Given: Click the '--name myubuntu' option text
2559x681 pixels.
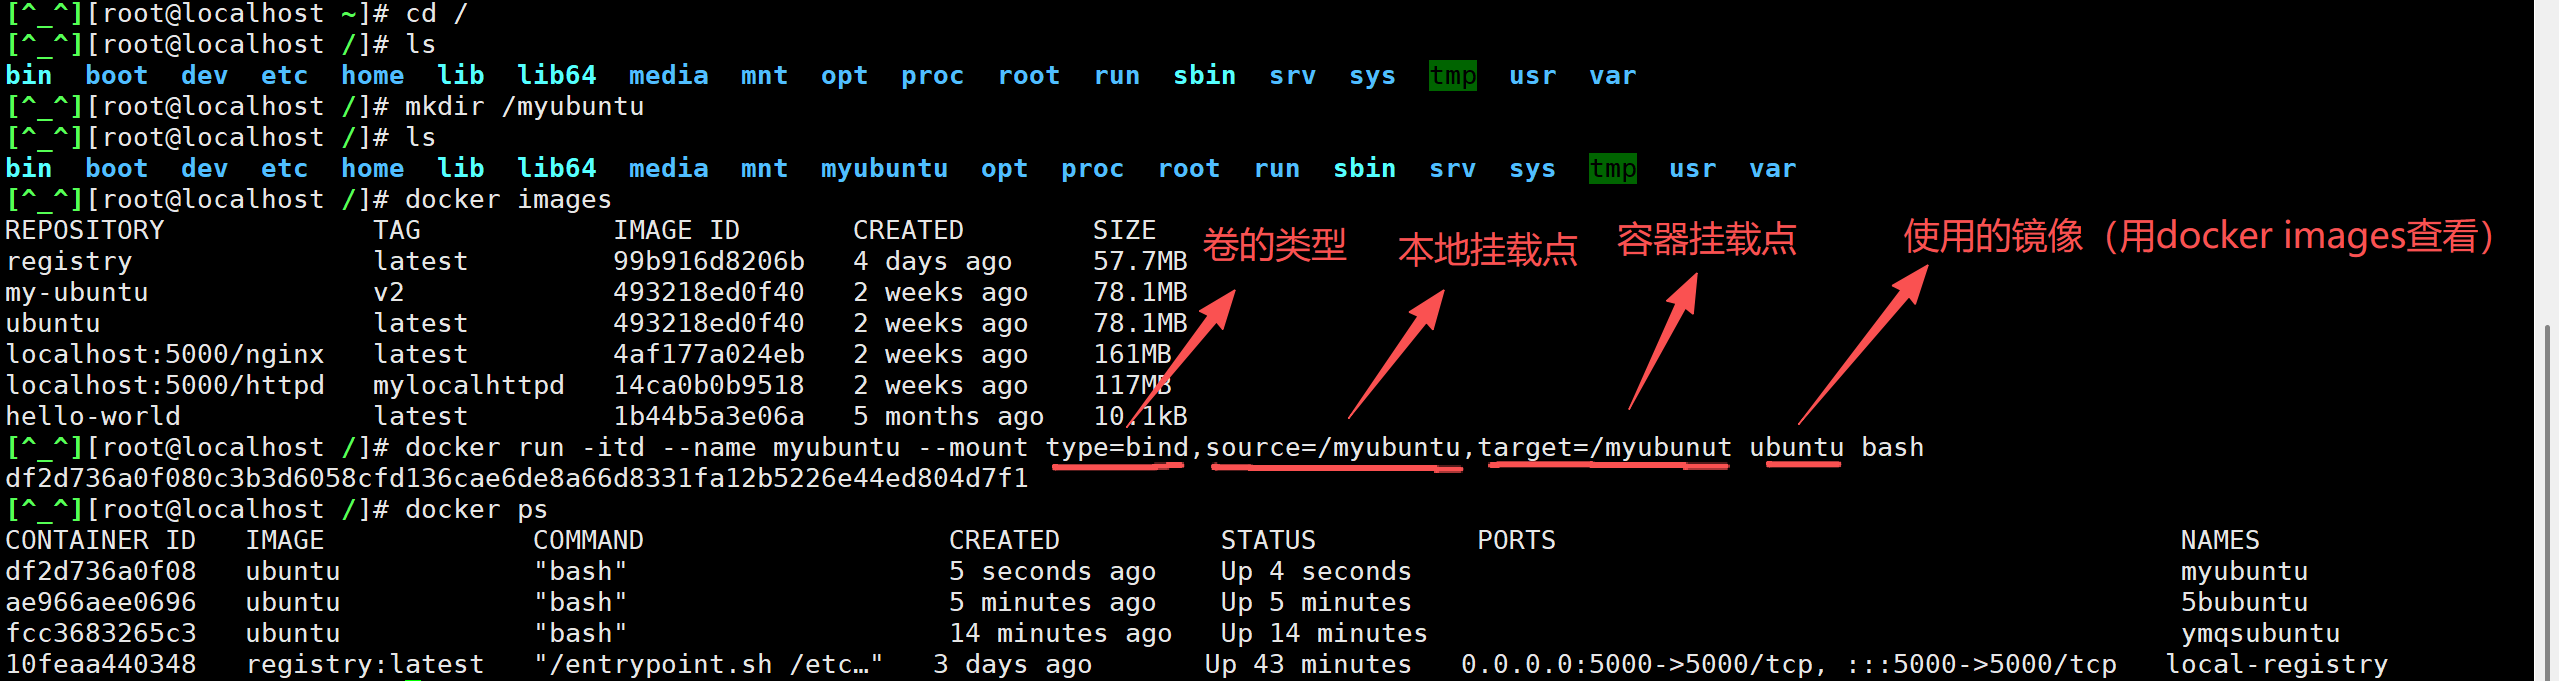Looking at the screenshot, I should 781,448.
